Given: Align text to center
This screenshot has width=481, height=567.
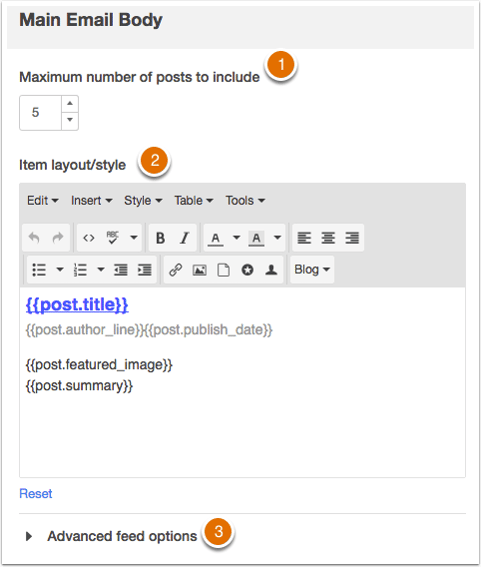Looking at the screenshot, I should tap(328, 238).
